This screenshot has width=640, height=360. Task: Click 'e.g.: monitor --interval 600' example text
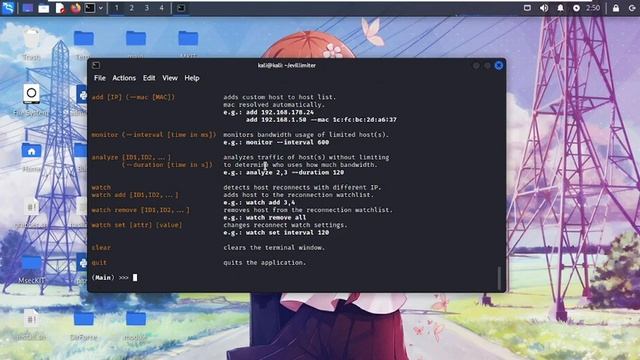[x=276, y=142]
